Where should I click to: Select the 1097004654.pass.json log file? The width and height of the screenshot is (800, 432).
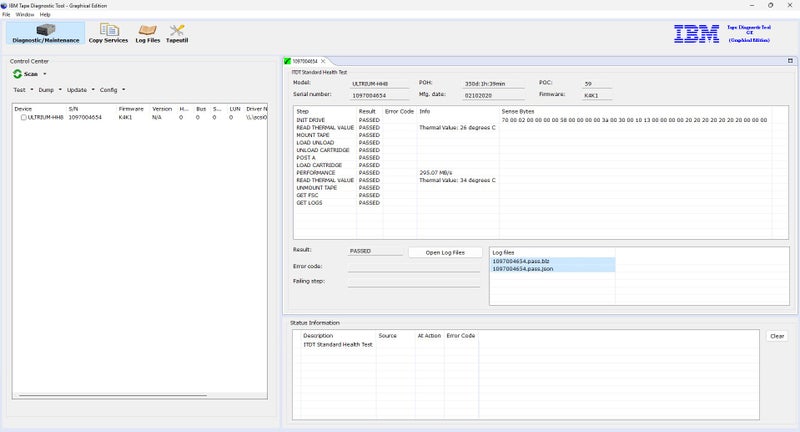(x=521, y=269)
